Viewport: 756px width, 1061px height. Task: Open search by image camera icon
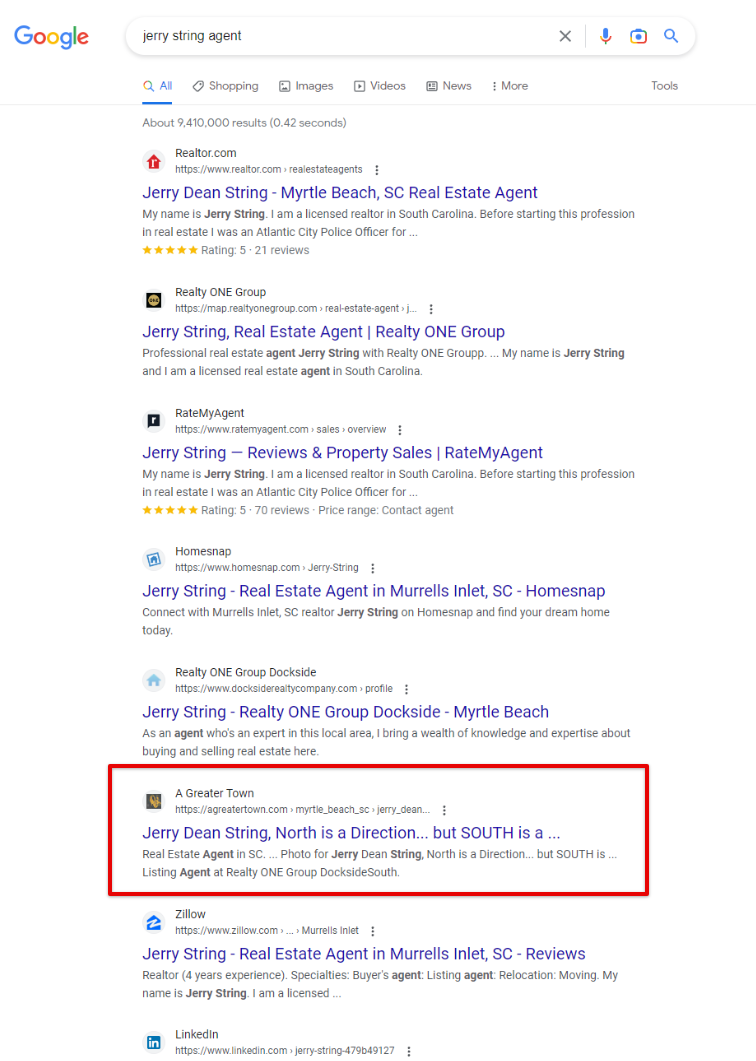[x=638, y=36]
